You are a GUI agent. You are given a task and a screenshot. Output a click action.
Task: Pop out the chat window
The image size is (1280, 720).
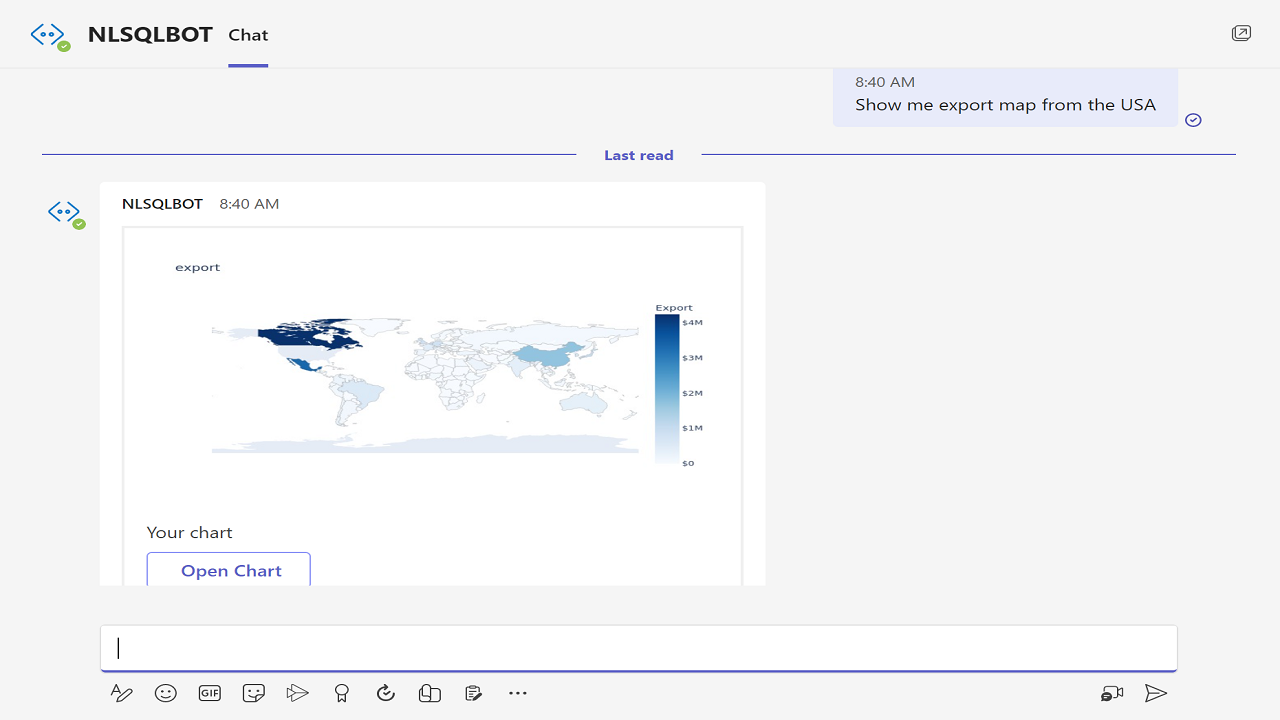[x=1241, y=34]
